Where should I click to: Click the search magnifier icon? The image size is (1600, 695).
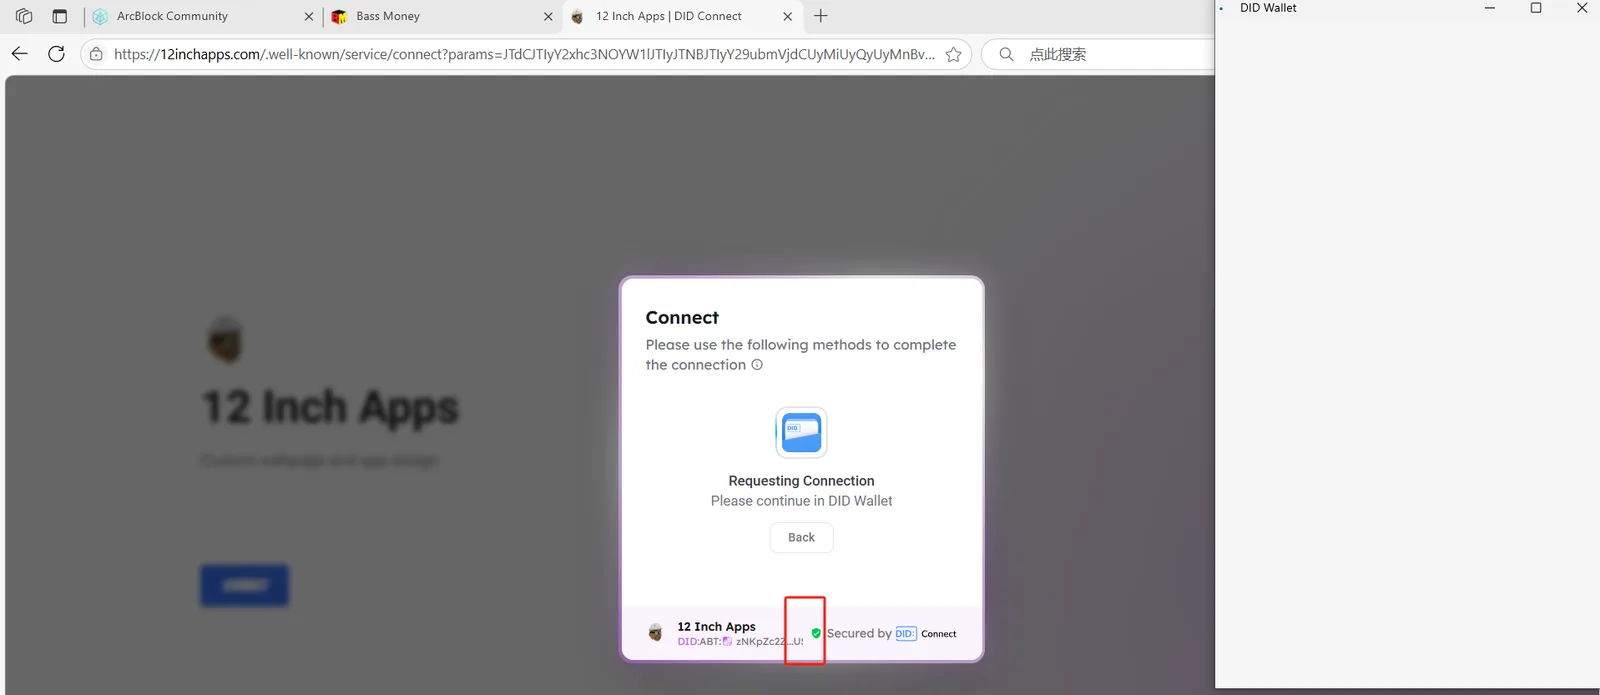point(1006,54)
